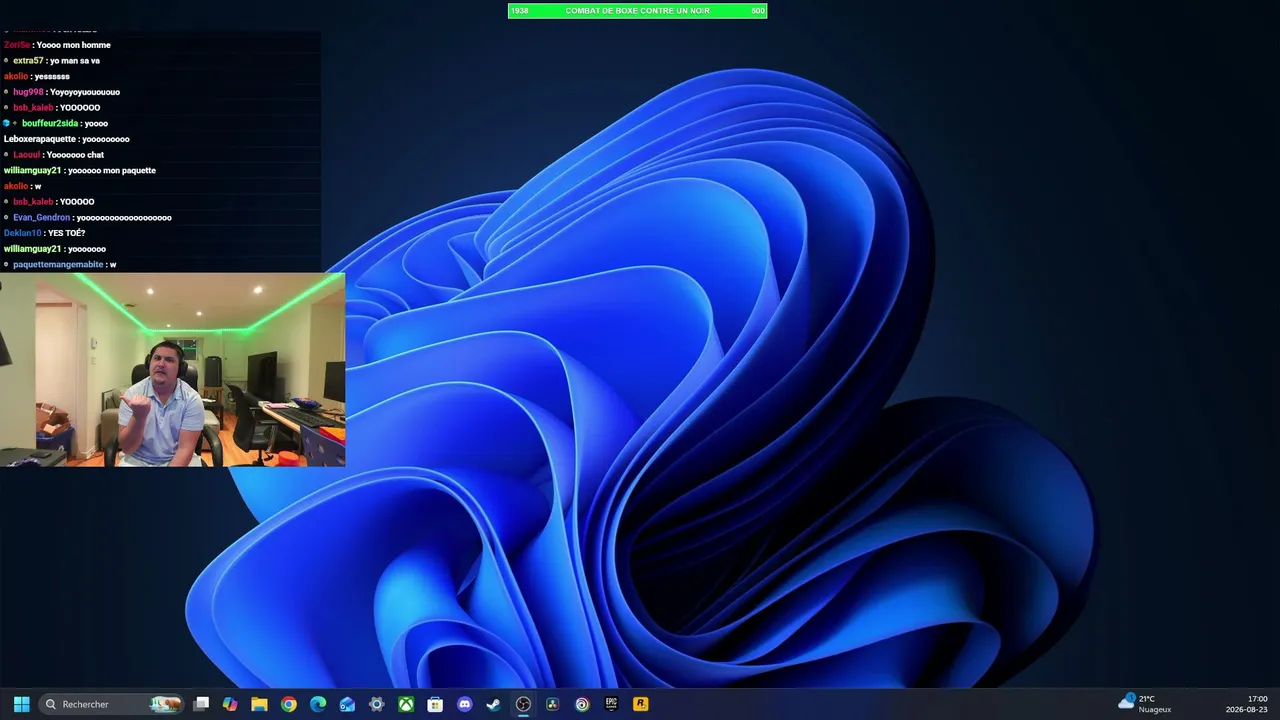Launch Epic Games Launcher from the taskbar
The image size is (1280, 720).
(x=611, y=704)
